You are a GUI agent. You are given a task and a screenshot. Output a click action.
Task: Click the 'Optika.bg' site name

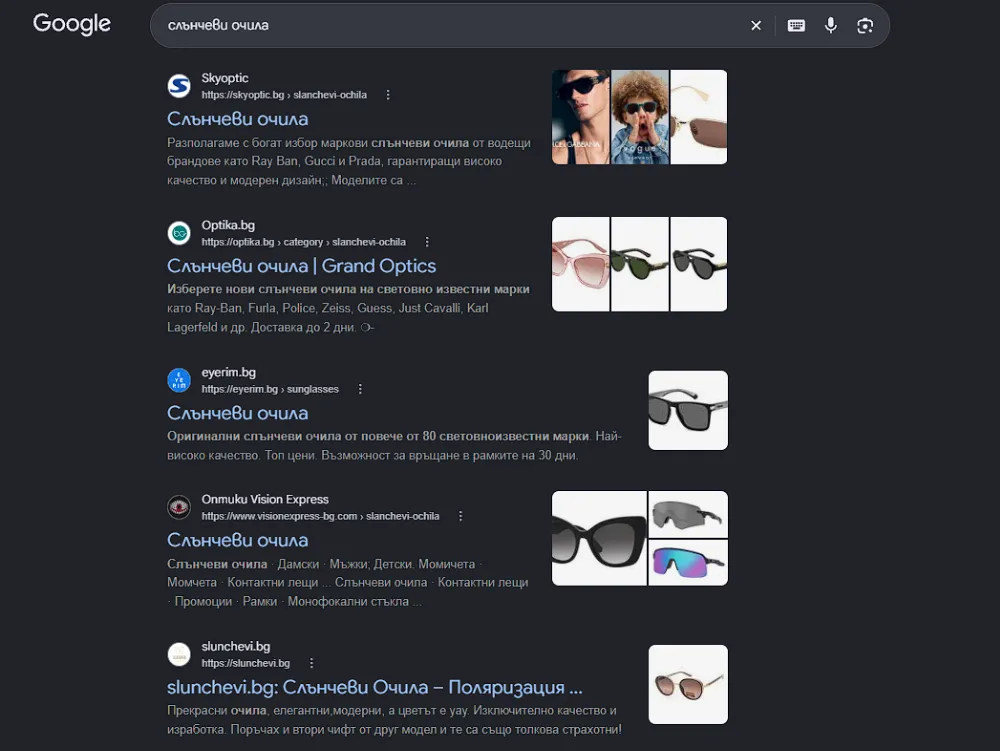pyautogui.click(x=228, y=225)
